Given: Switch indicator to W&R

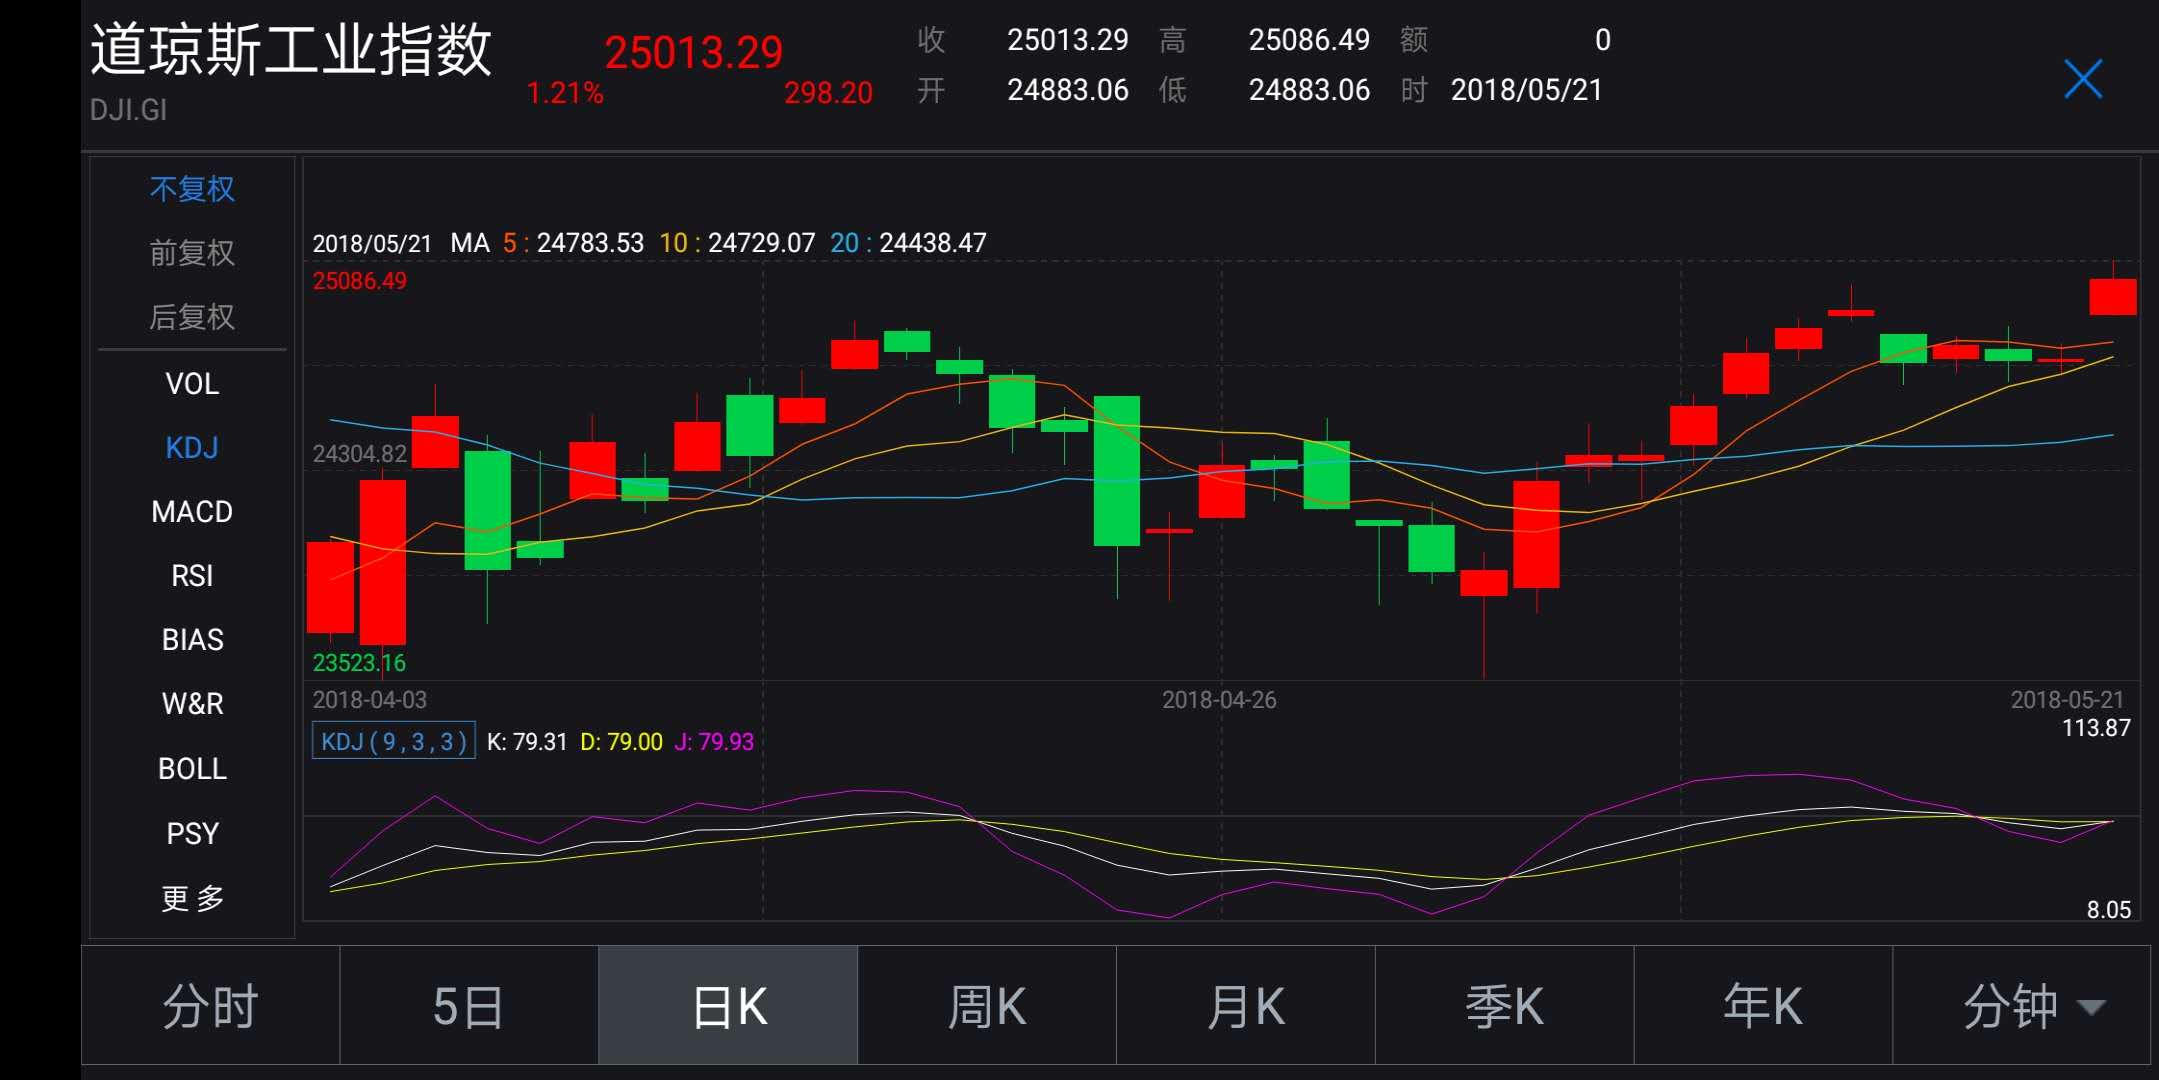Looking at the screenshot, I should (x=192, y=703).
